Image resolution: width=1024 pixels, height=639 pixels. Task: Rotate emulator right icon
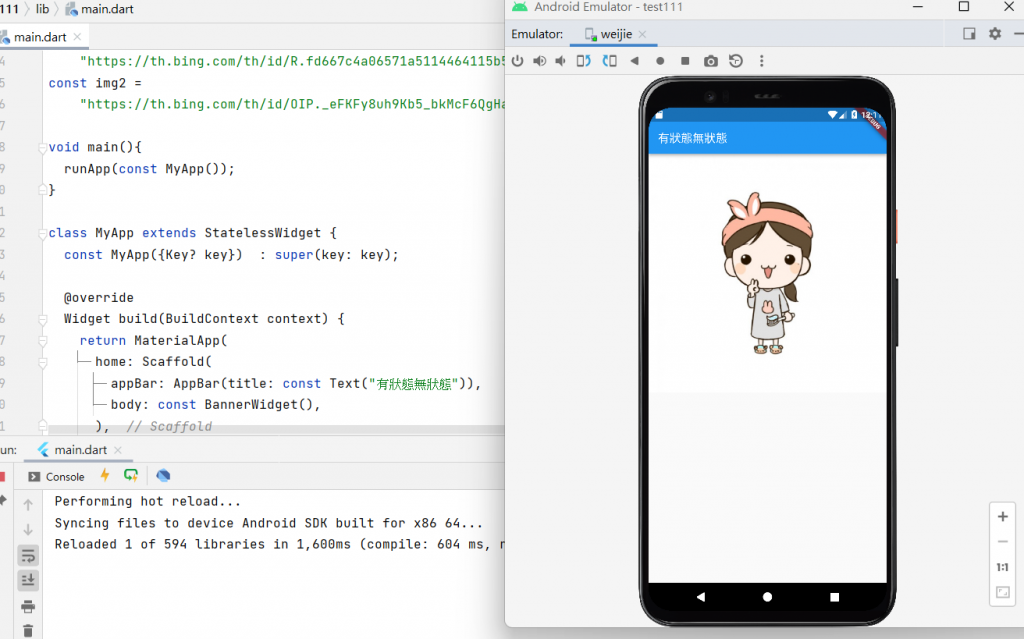(609, 61)
